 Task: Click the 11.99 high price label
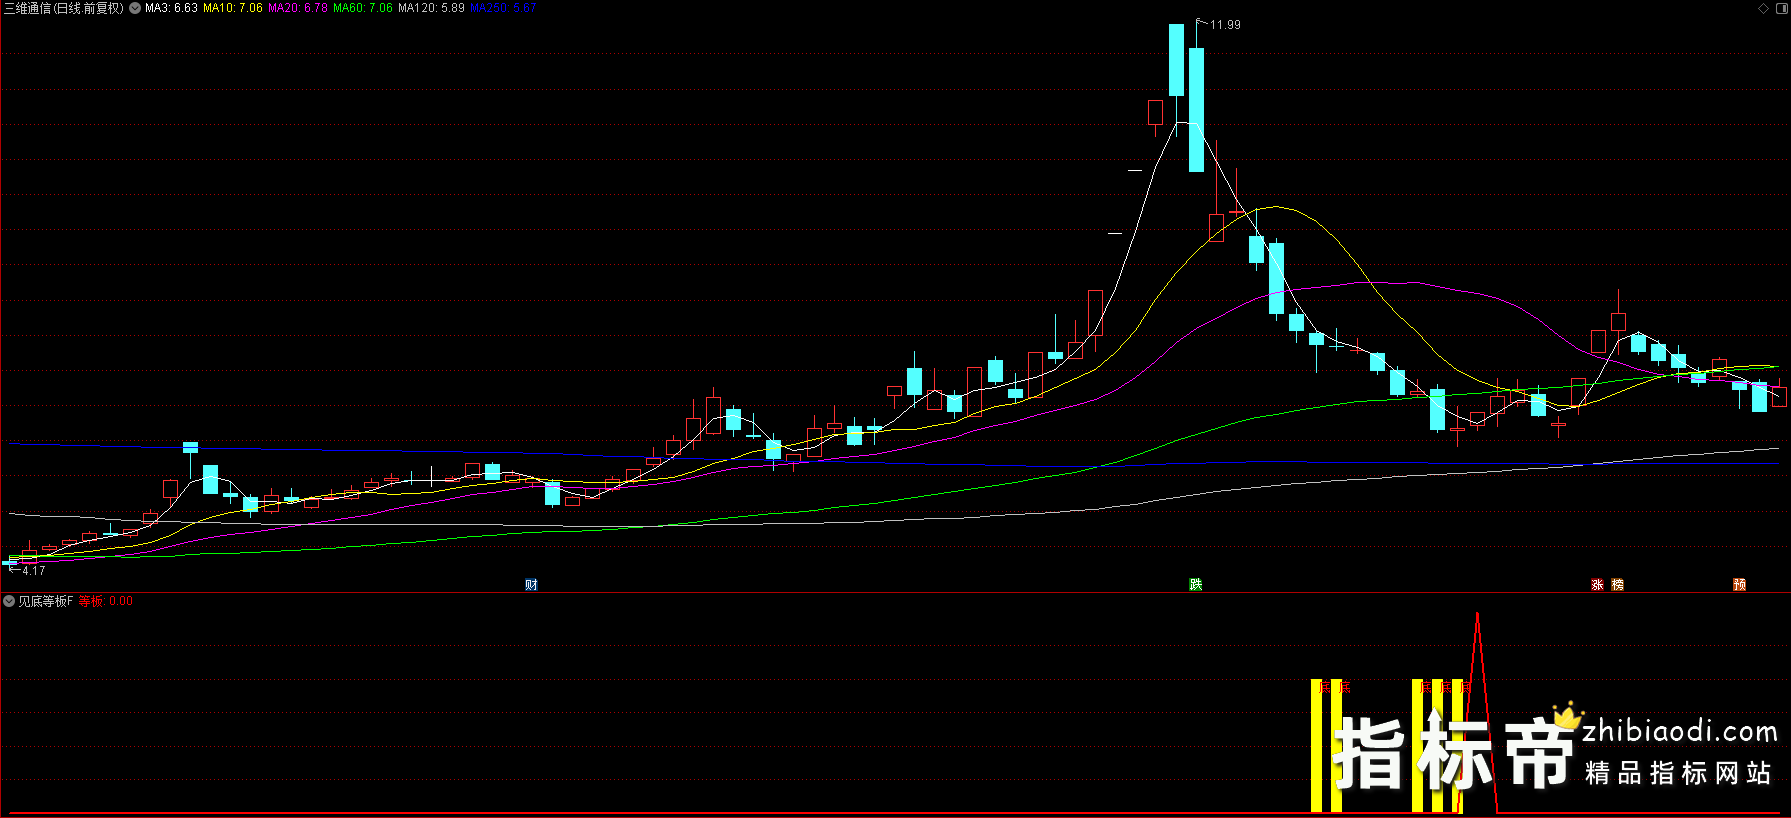1225,25
